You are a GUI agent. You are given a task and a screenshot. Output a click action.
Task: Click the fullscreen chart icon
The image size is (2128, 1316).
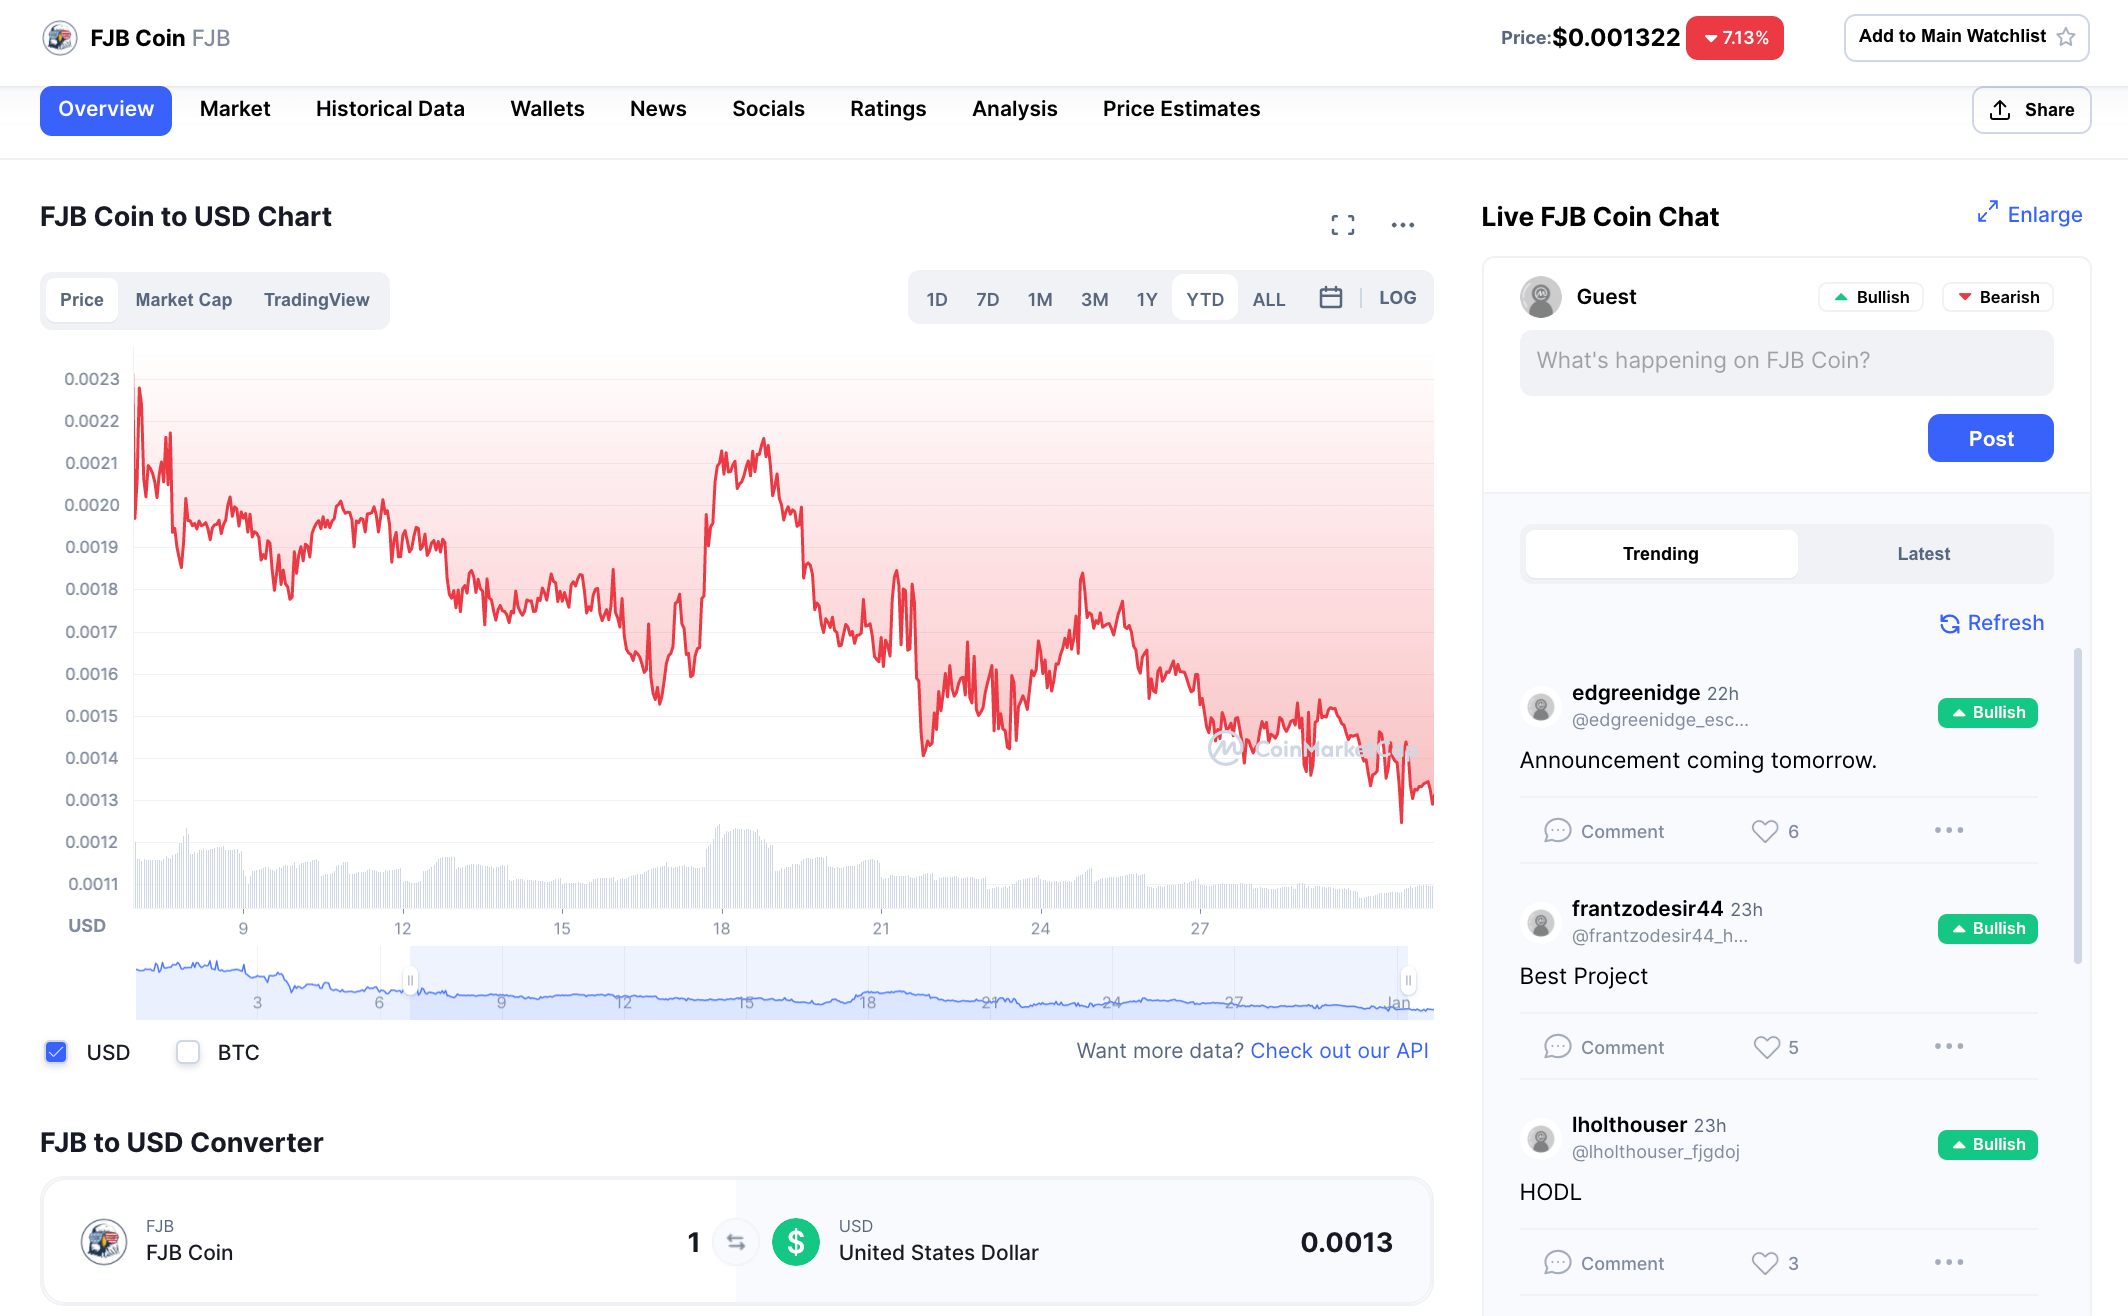tap(1343, 225)
